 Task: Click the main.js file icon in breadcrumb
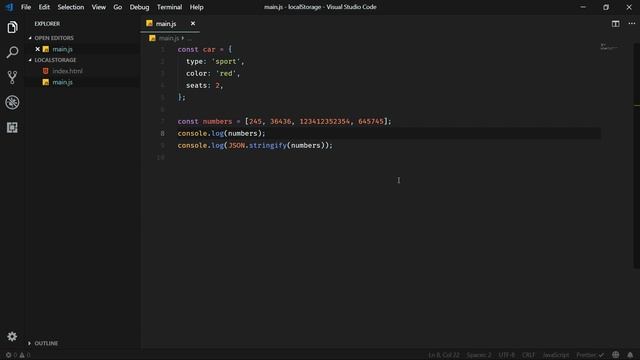coord(152,38)
